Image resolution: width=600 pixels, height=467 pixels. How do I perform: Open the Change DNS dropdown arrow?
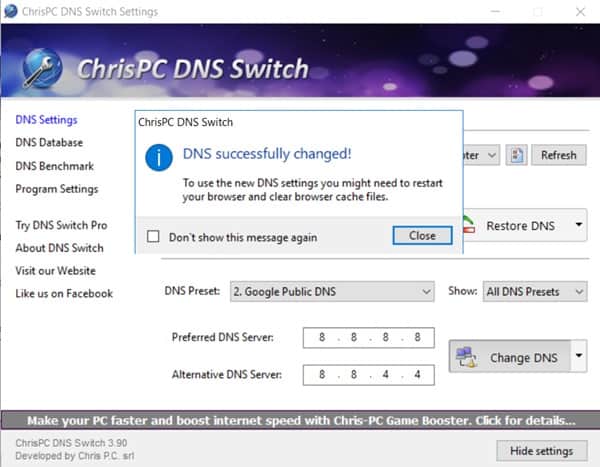pos(579,356)
